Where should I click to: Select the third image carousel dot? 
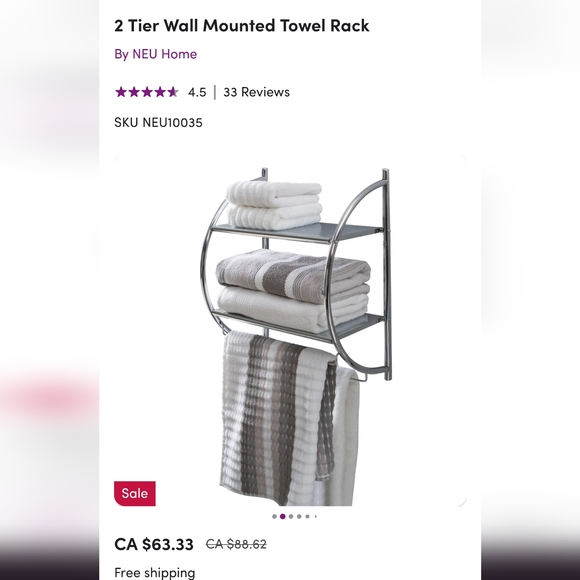tap(291, 516)
